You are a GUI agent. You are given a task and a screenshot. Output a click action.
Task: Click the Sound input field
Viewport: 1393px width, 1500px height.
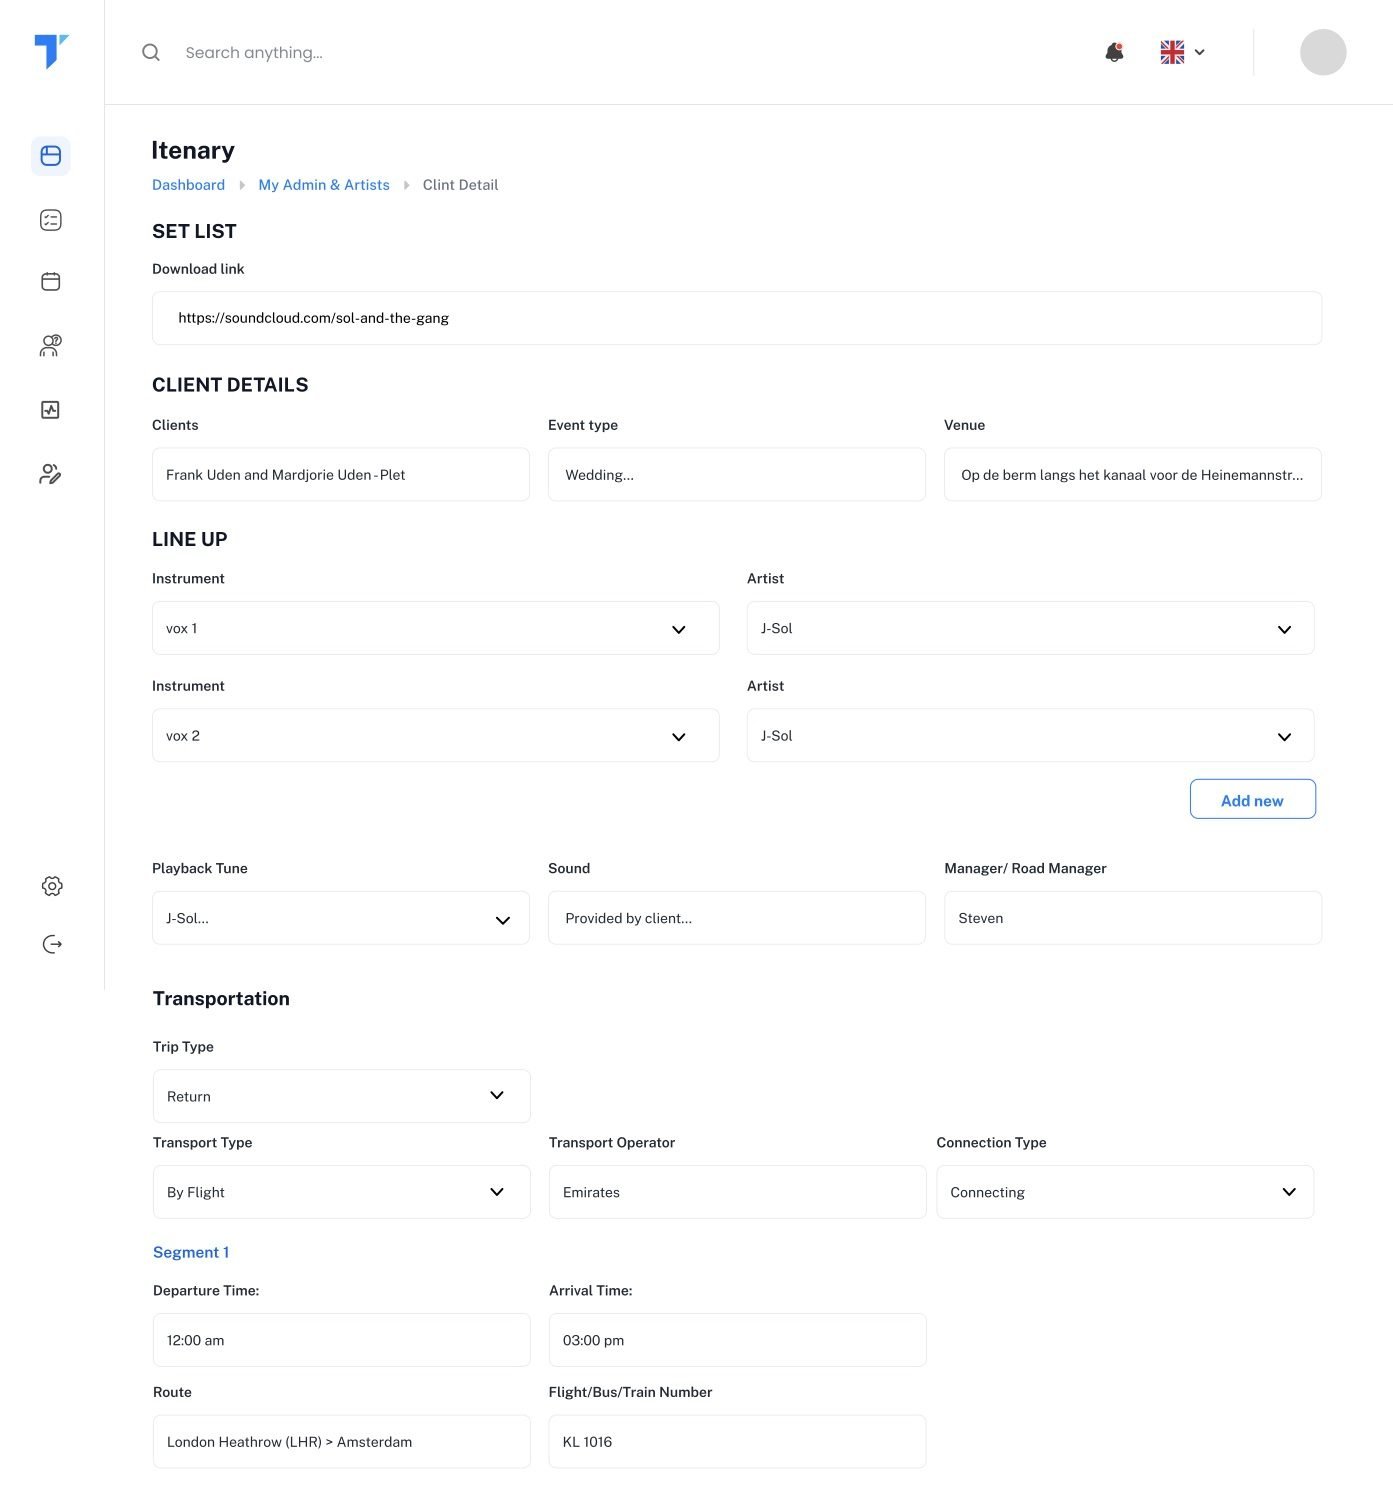click(737, 918)
